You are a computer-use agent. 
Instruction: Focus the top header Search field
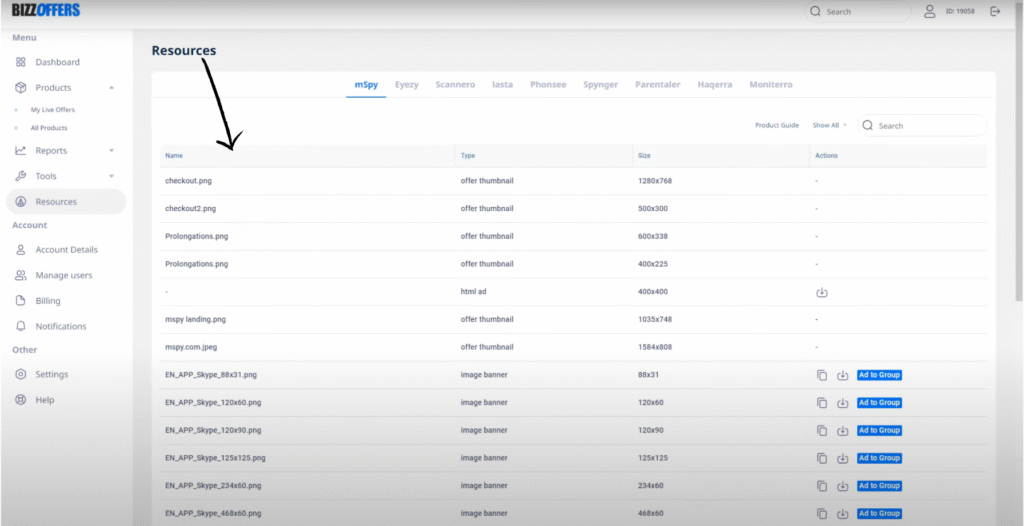tap(858, 11)
